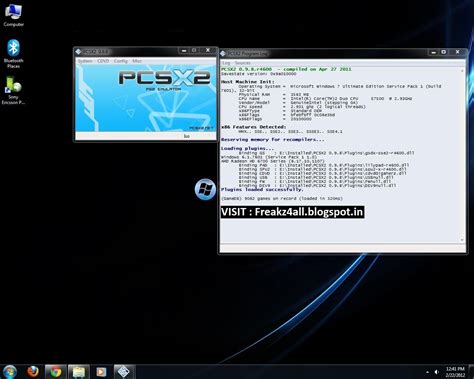The width and height of the screenshot is (474, 379).
Task: Open the Bluetooth Places desktop icon
Action: (x=13, y=54)
